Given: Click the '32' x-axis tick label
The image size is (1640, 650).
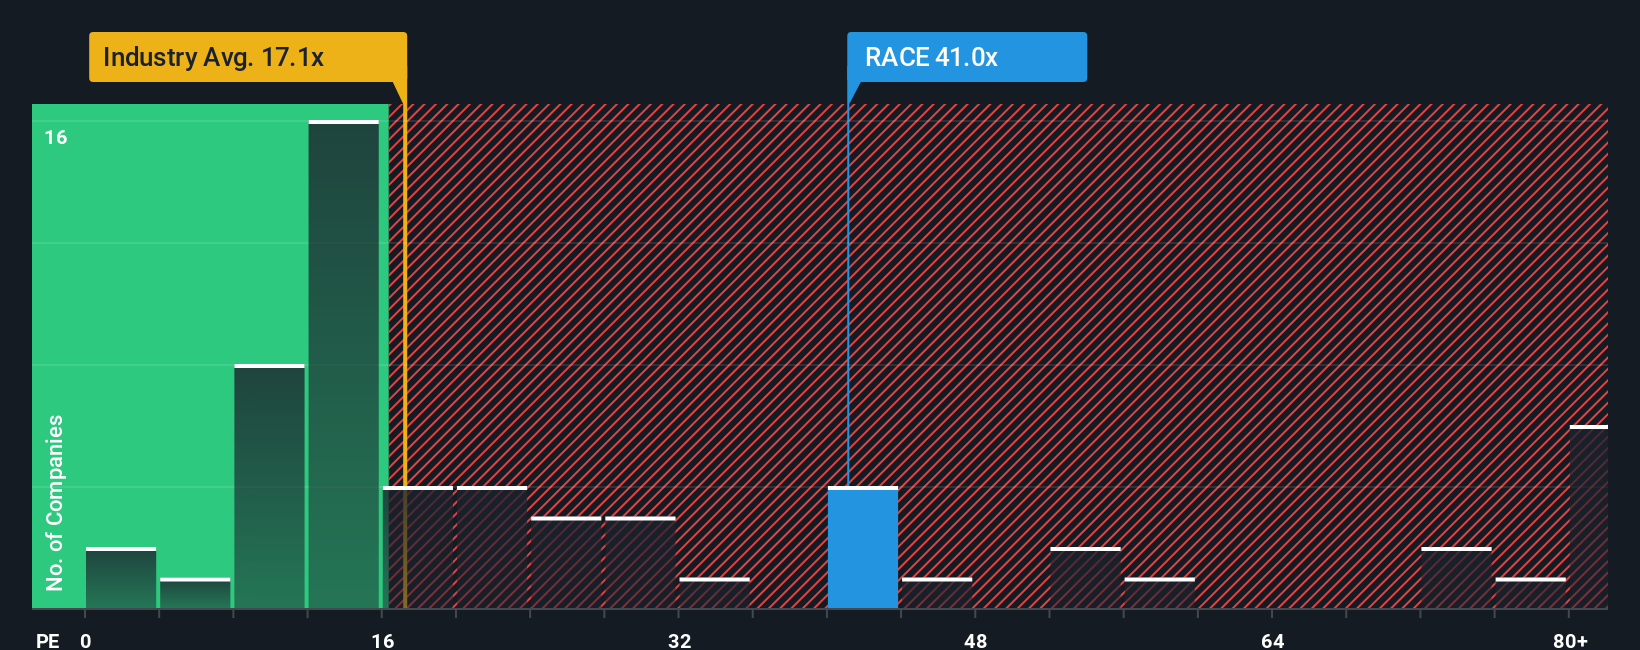Looking at the screenshot, I should pyautogui.click(x=679, y=640).
